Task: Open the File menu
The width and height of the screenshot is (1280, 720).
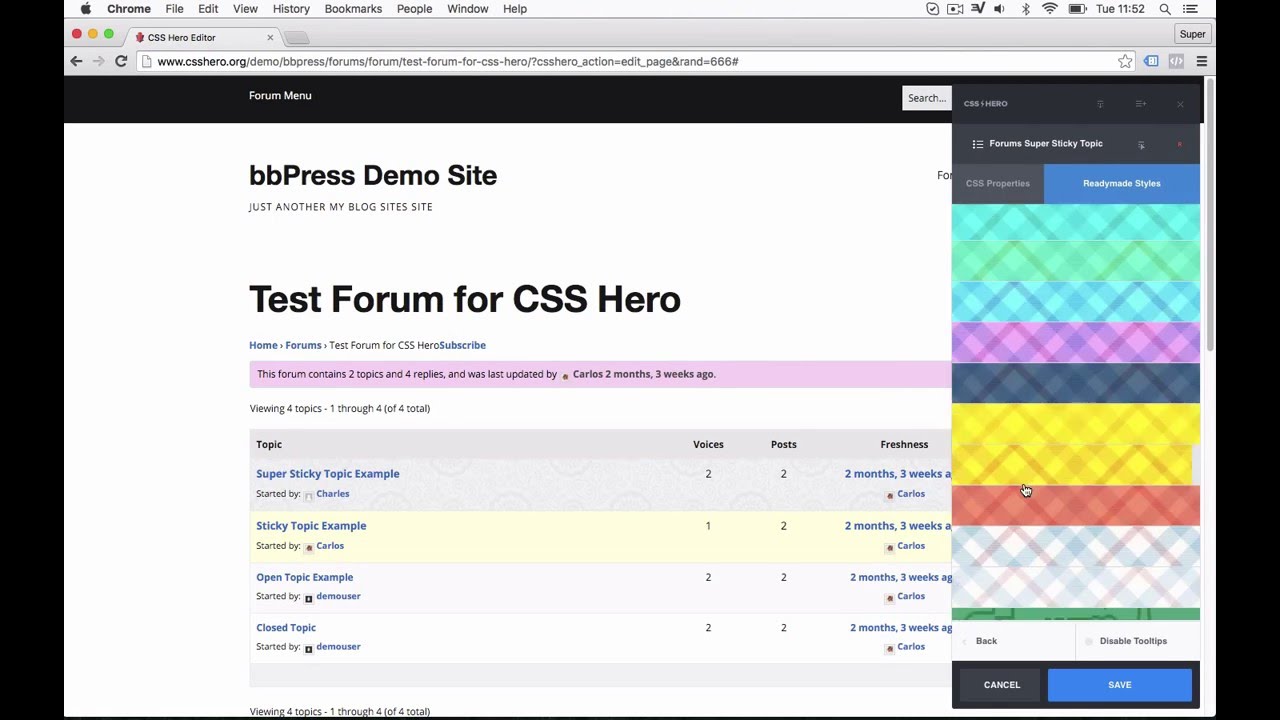Action: coord(174,9)
